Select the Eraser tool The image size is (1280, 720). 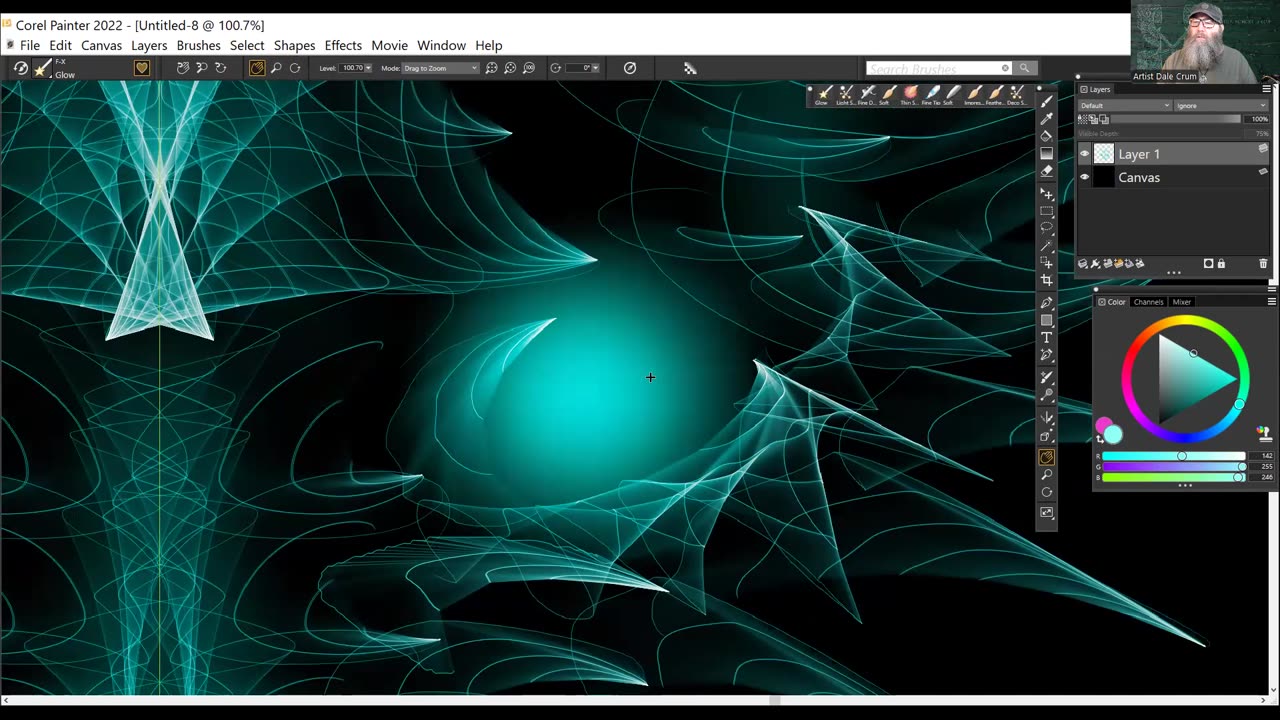pos(1047,171)
